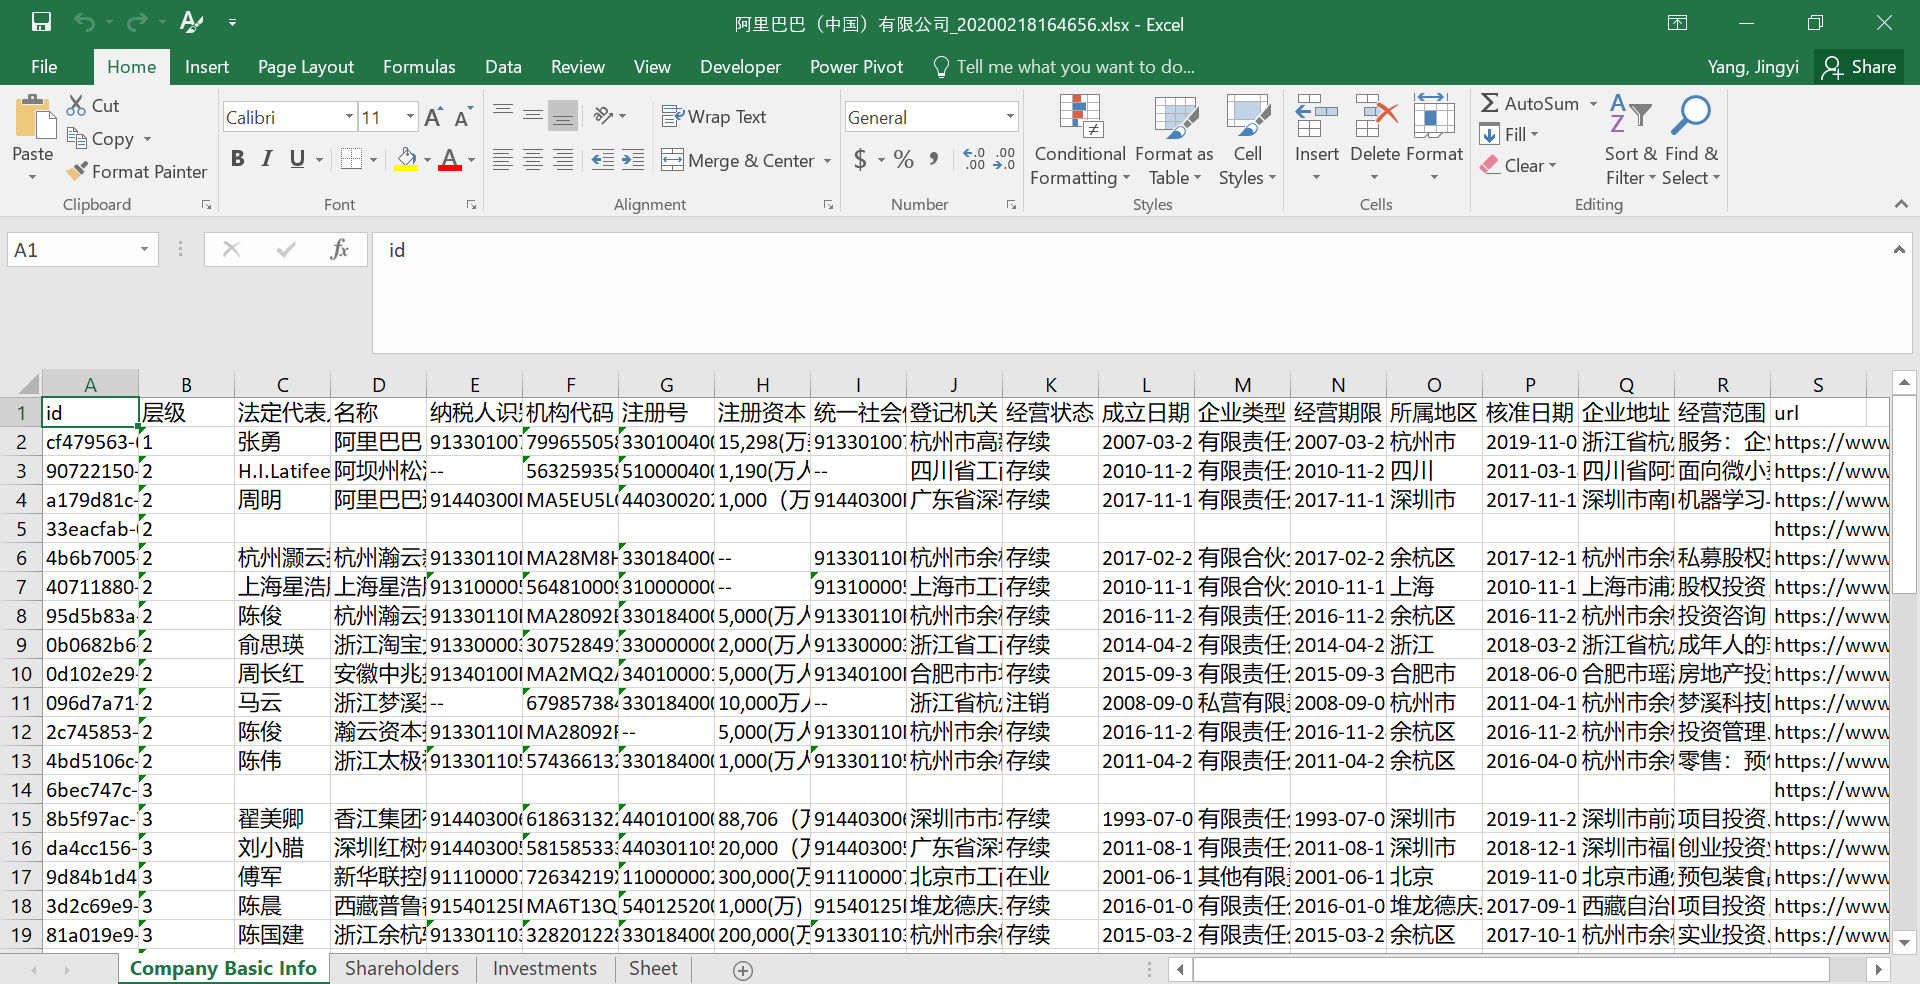Open the Format cells menu
Screen dimensions: 1920x984
(1434, 139)
